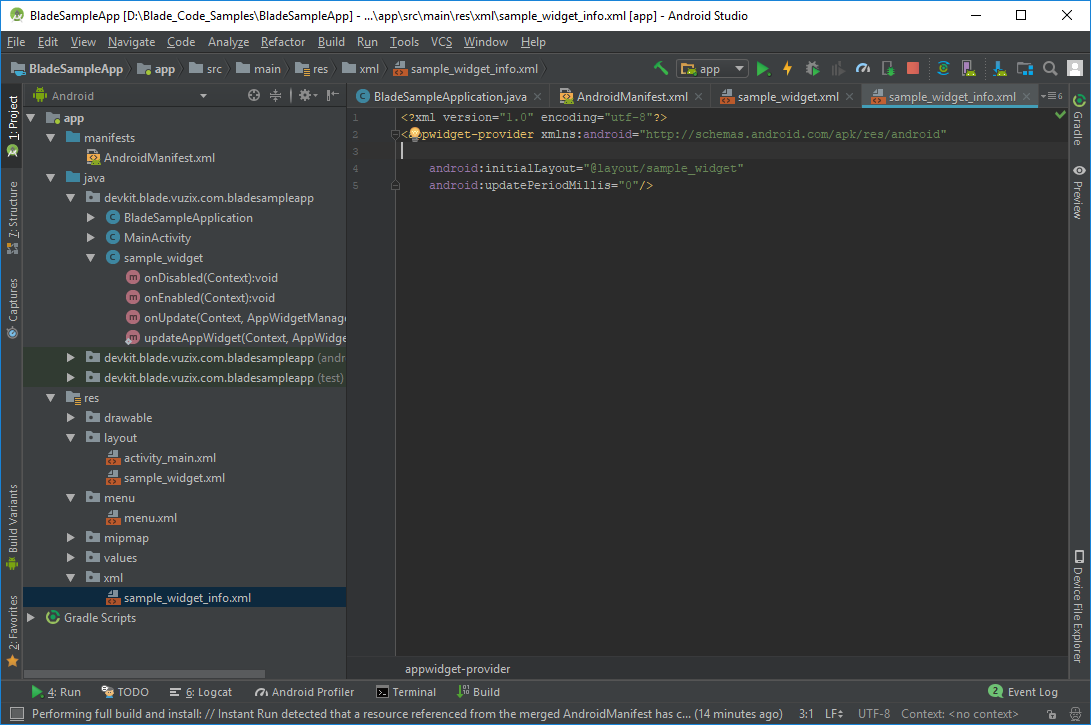Close the BladeSampleApplication.java tab
The height and width of the screenshot is (725, 1091).
[x=537, y=97]
